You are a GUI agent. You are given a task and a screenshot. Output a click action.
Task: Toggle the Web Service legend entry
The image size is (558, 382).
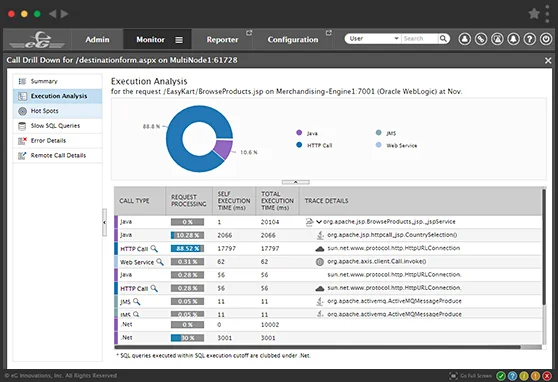pyautogui.click(x=396, y=145)
